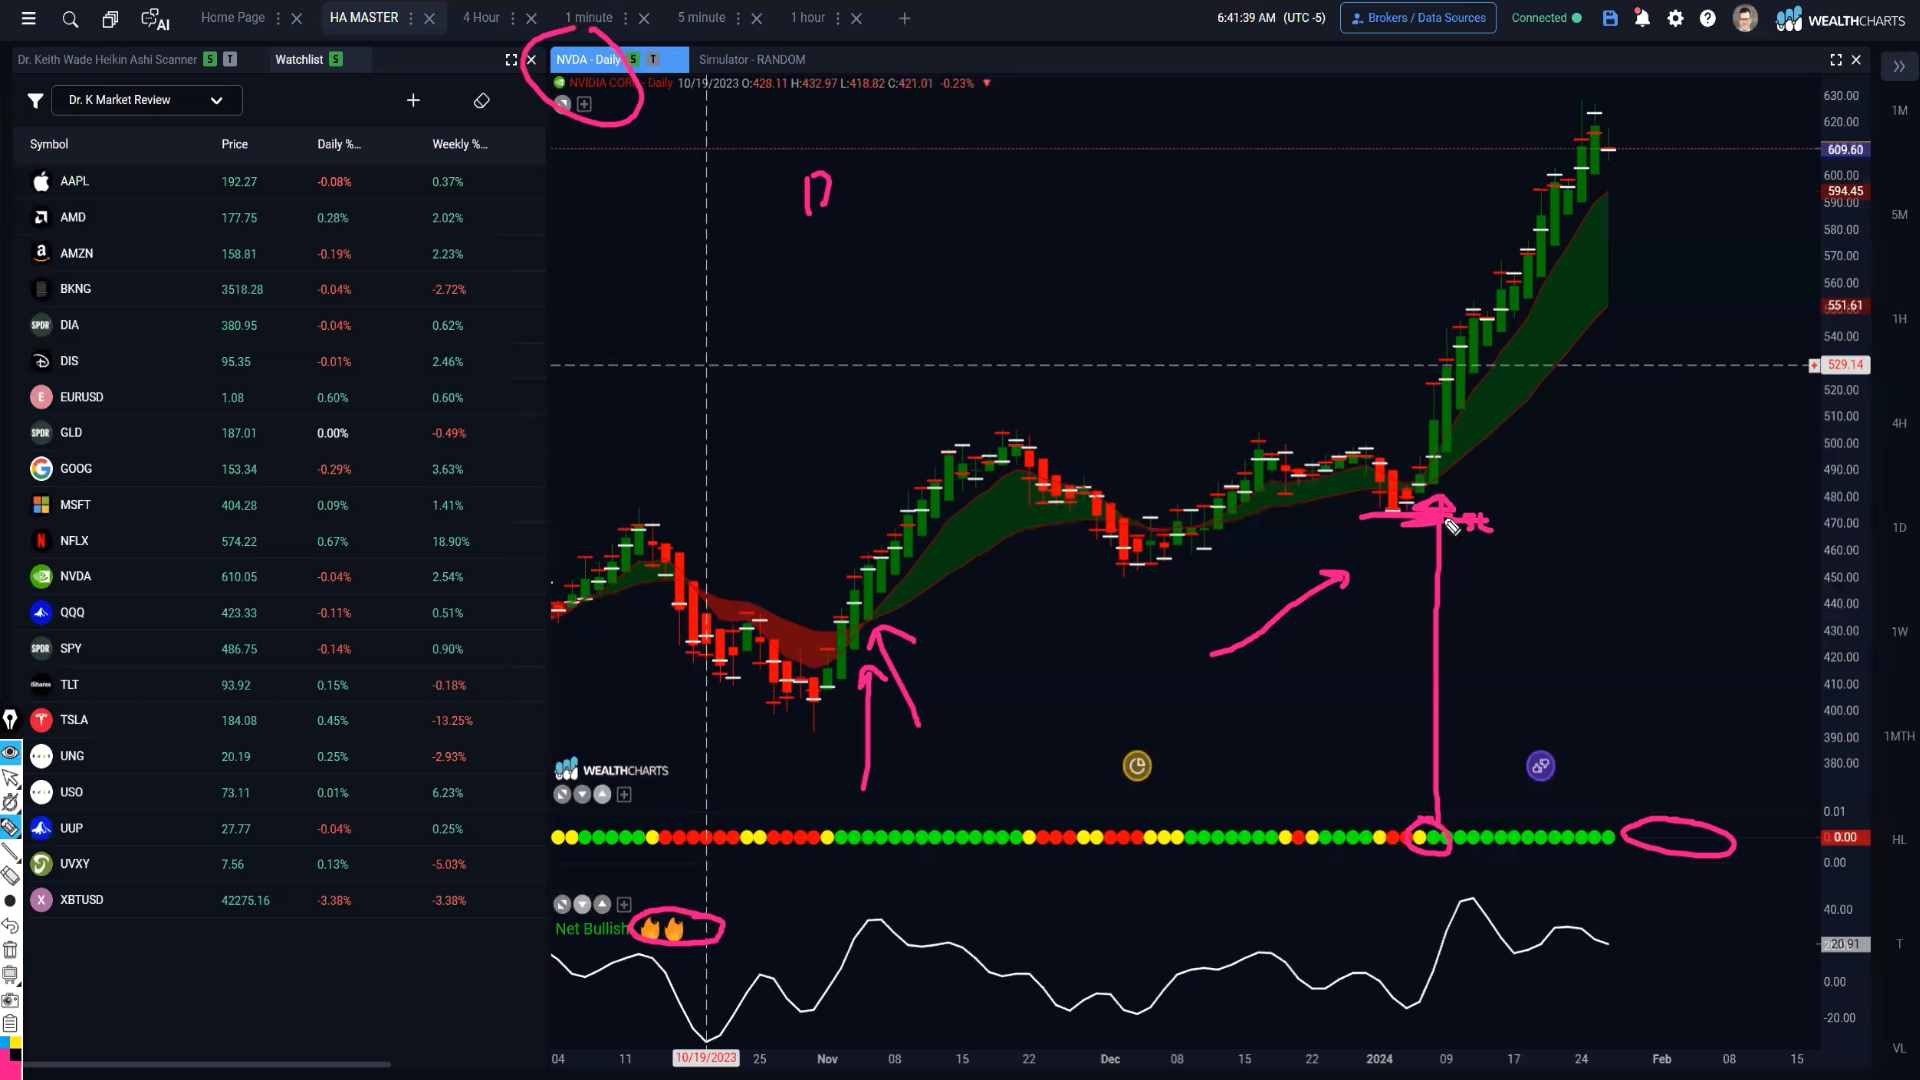Select the pen drawing tool icon
Image resolution: width=1920 pixels, height=1080 pixels.
(x=10, y=719)
